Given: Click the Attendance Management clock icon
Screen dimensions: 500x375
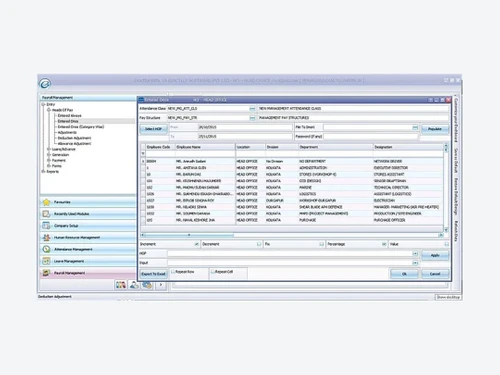Looking at the screenshot, I should 46,249.
